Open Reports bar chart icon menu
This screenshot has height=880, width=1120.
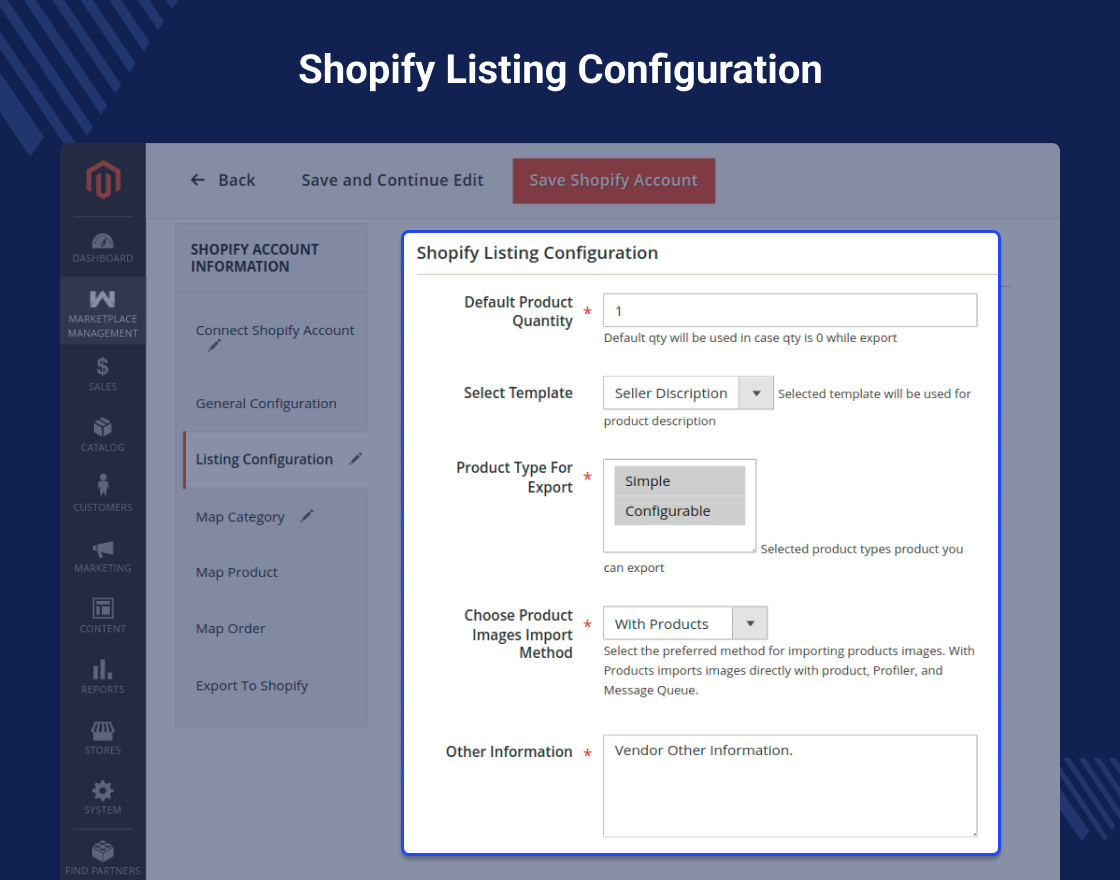coord(103,676)
